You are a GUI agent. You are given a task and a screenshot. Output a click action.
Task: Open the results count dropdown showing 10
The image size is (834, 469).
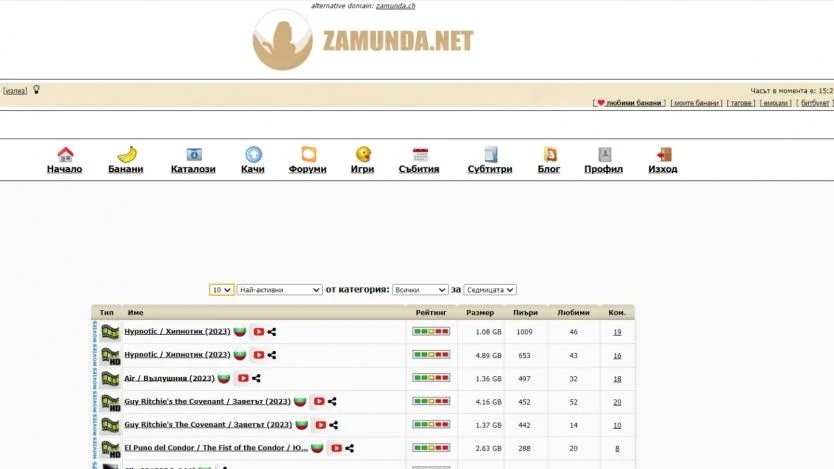click(x=221, y=290)
